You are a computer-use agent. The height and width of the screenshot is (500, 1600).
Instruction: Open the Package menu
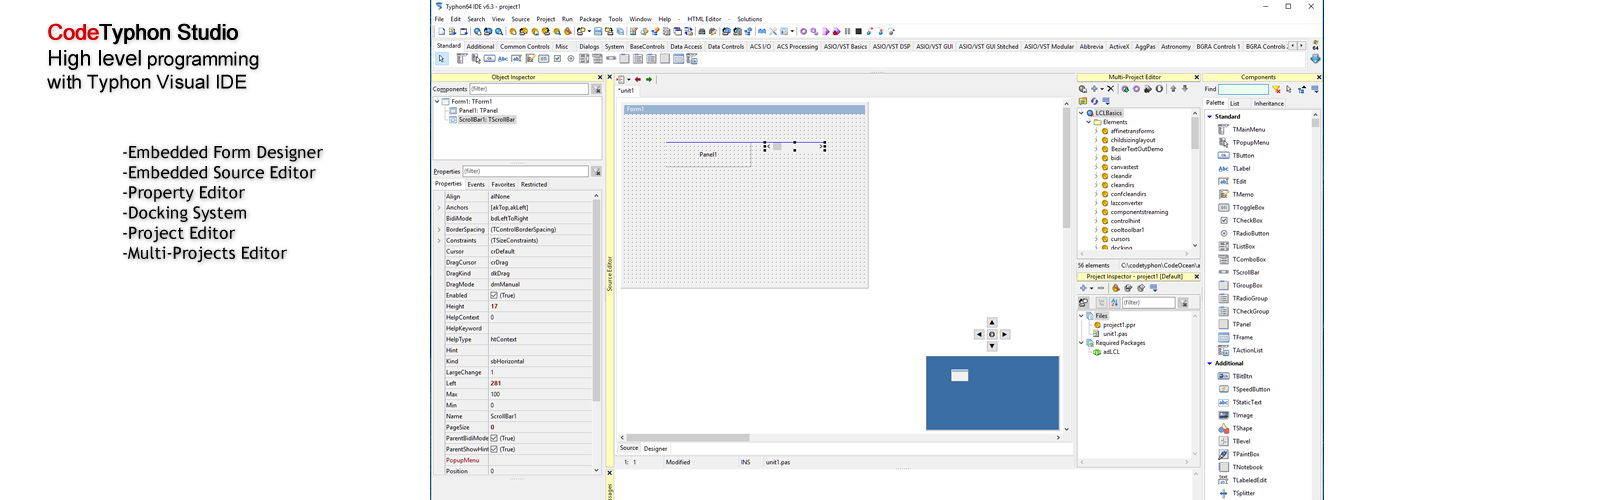[x=590, y=19]
